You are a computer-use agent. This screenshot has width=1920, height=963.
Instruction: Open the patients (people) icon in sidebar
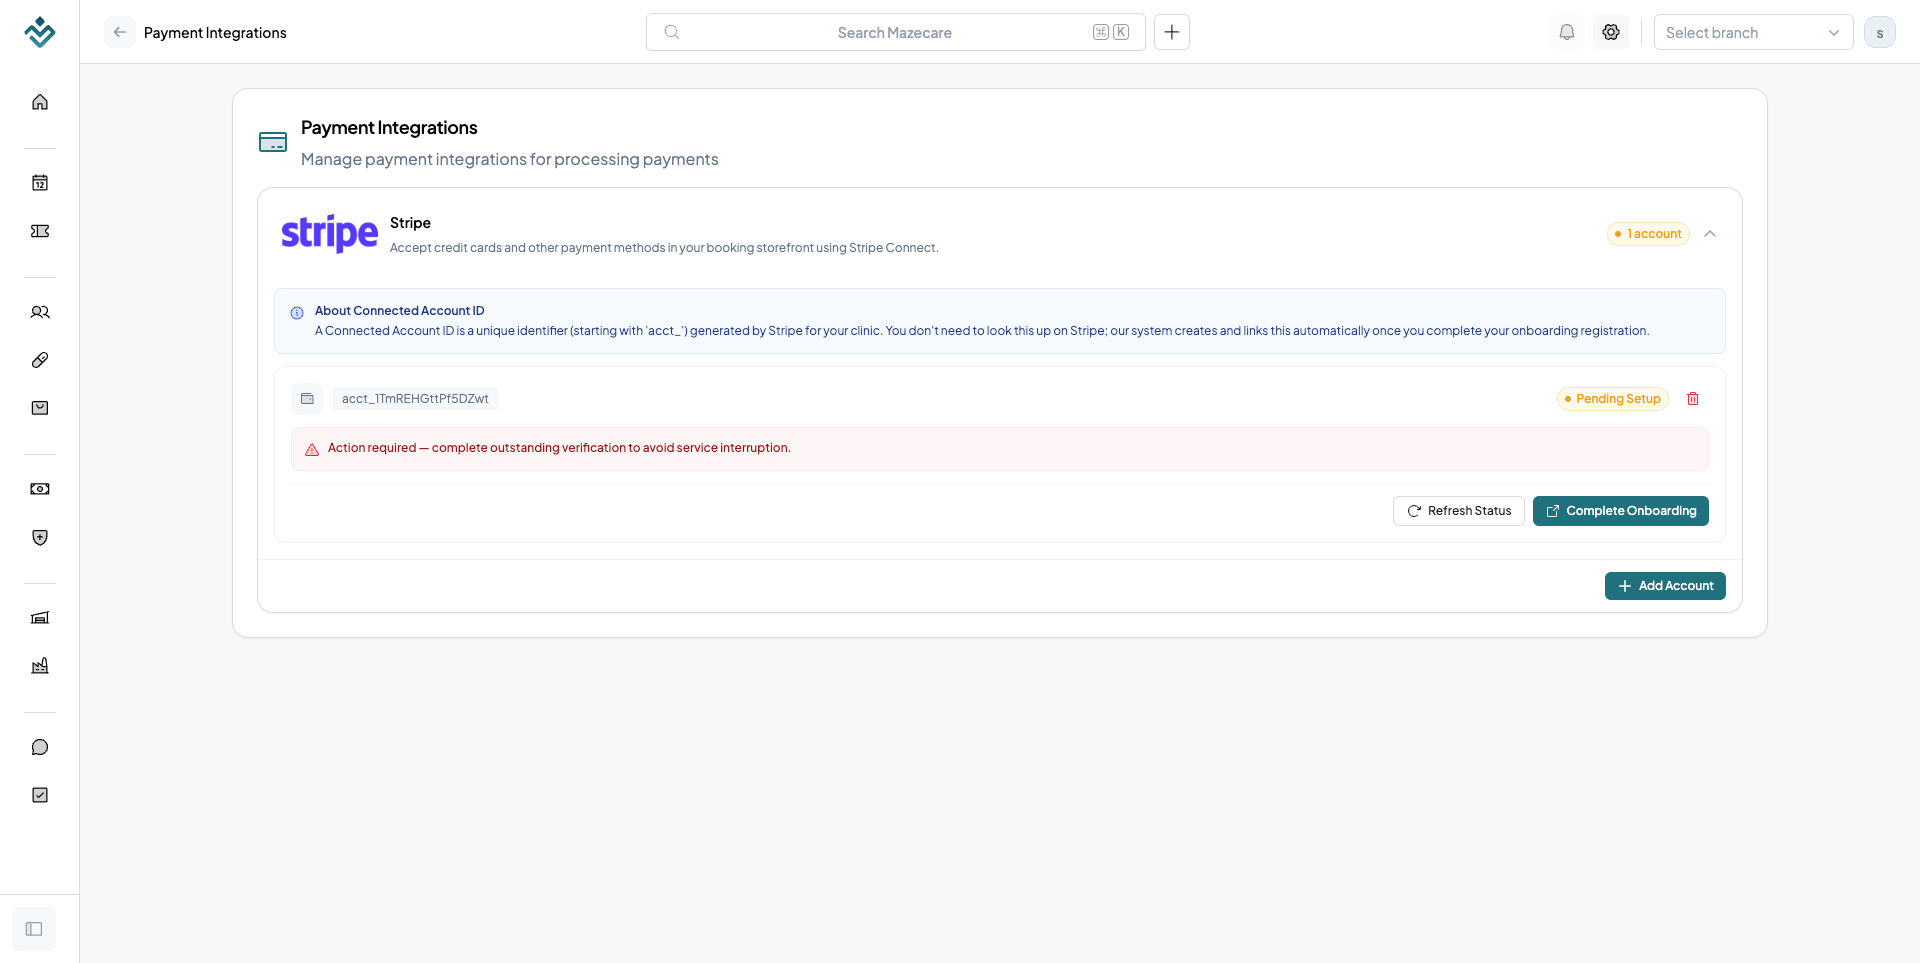coord(40,312)
